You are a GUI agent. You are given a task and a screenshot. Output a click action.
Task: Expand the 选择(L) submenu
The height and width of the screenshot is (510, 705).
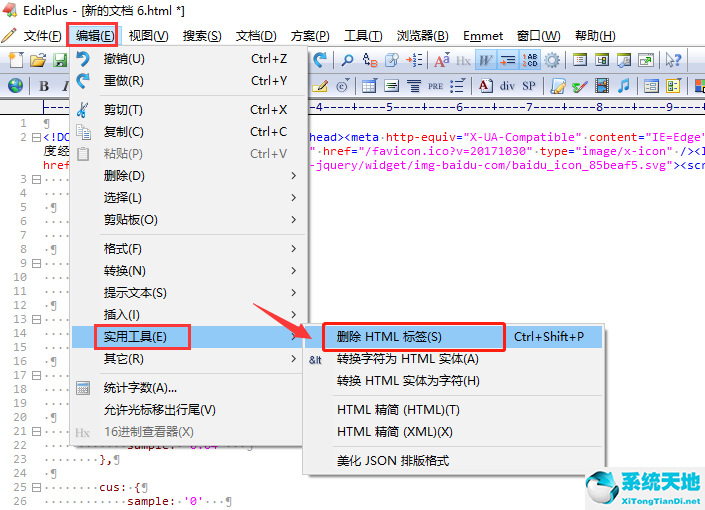(x=188, y=198)
